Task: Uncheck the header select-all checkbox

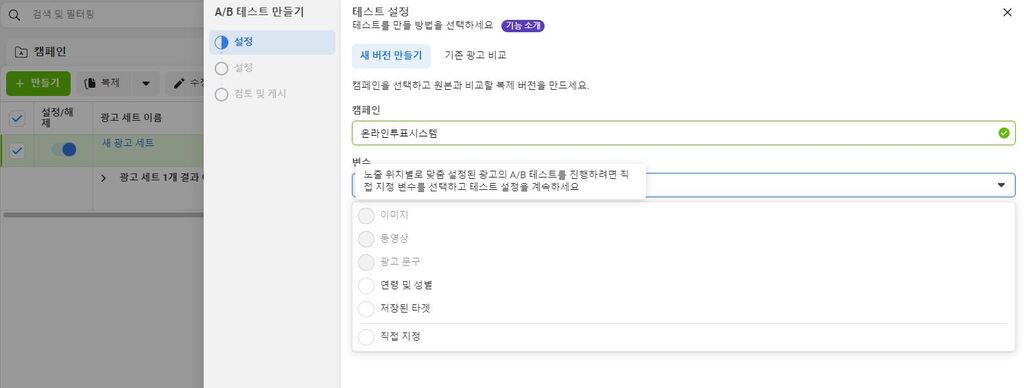Action: (x=17, y=118)
